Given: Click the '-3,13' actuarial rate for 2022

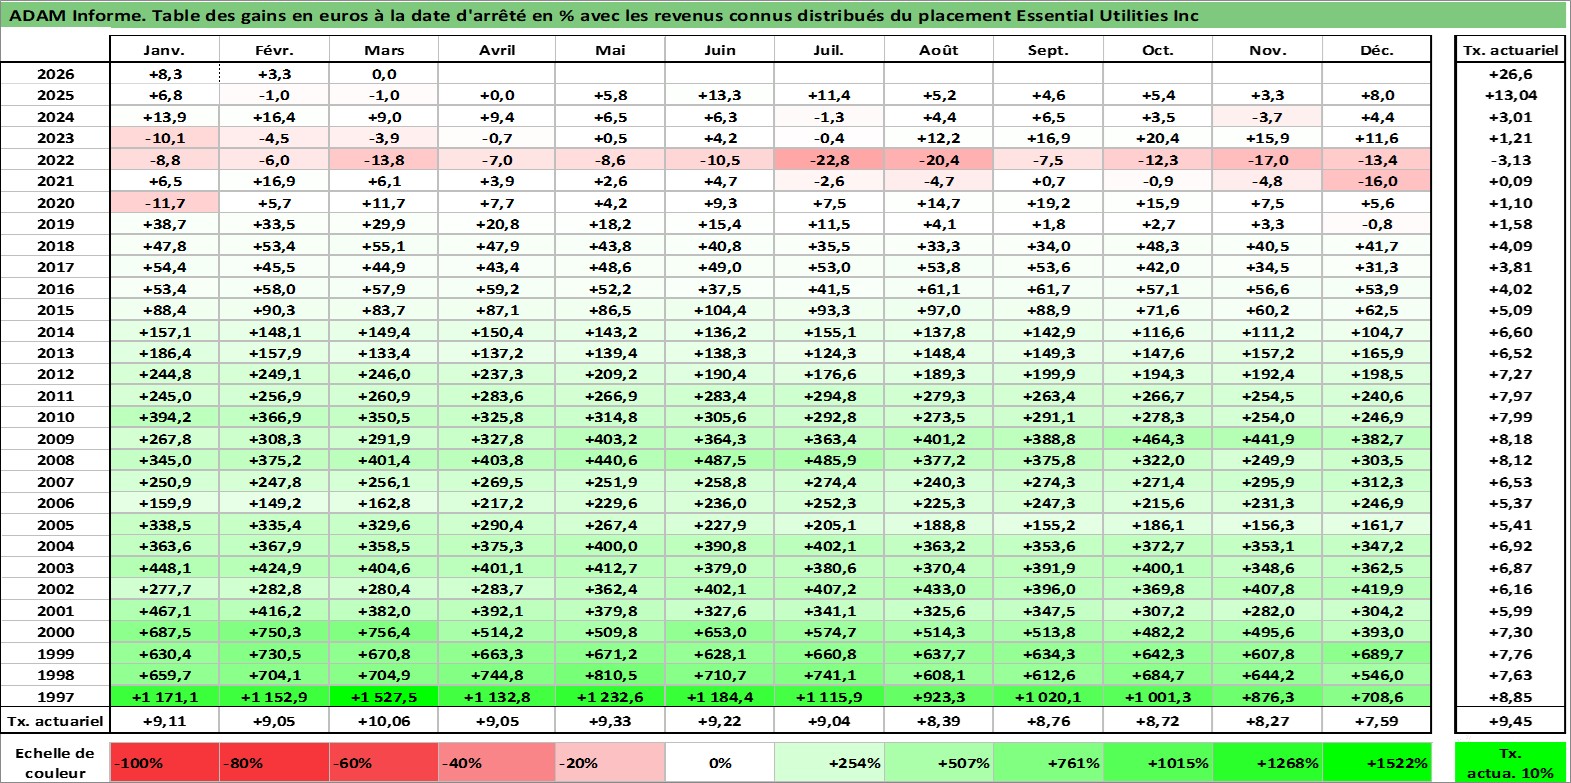Looking at the screenshot, I should (x=1510, y=160).
